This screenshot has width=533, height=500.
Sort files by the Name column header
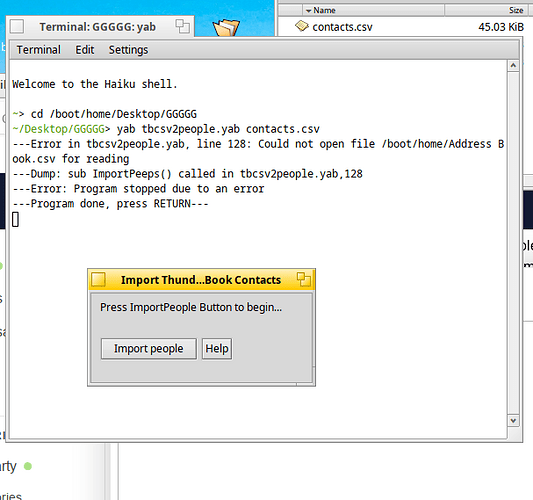tap(373, 10)
